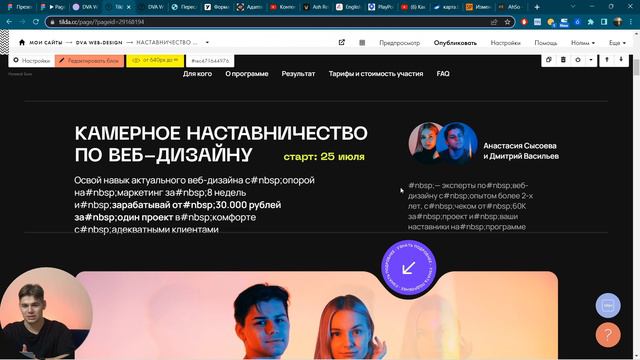Bookmark the page with the star icon
The image size is (640, 360).
[507, 22]
